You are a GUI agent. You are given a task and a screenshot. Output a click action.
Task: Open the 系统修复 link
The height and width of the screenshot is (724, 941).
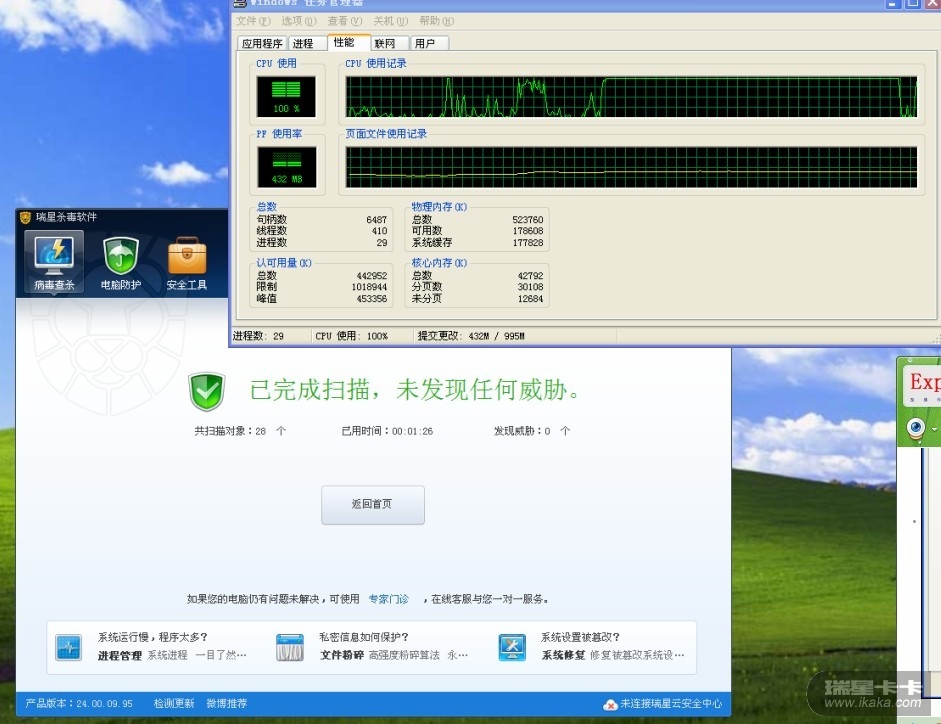point(564,656)
